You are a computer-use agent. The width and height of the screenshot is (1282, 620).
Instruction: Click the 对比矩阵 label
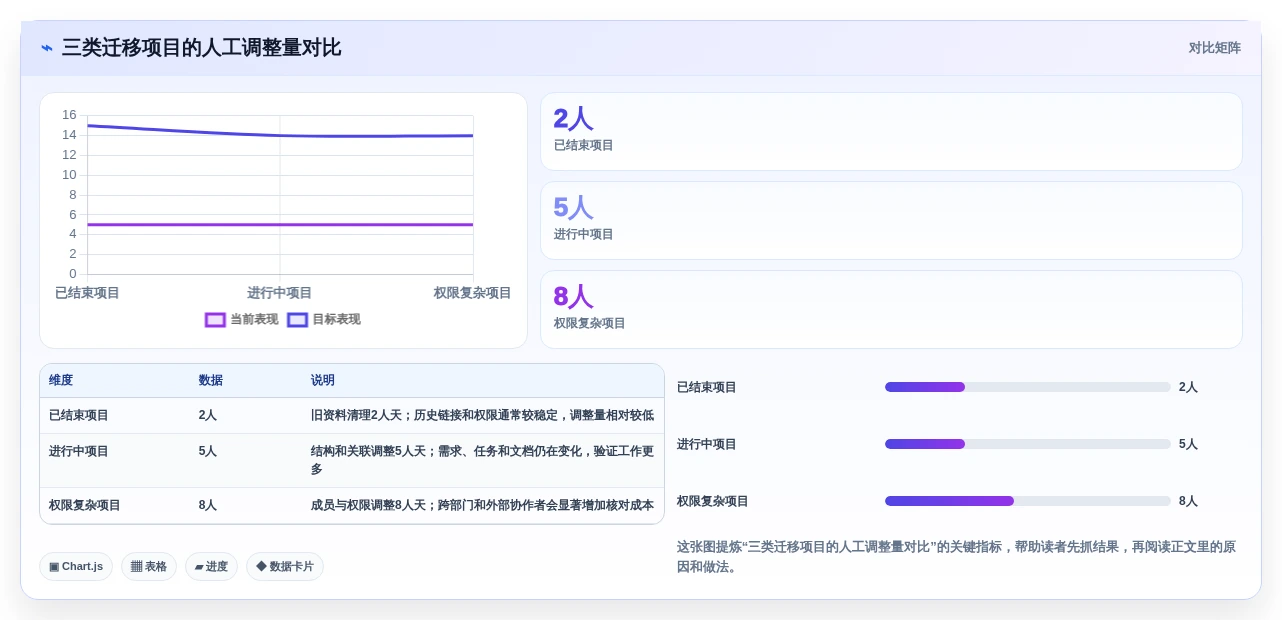coord(1214,48)
